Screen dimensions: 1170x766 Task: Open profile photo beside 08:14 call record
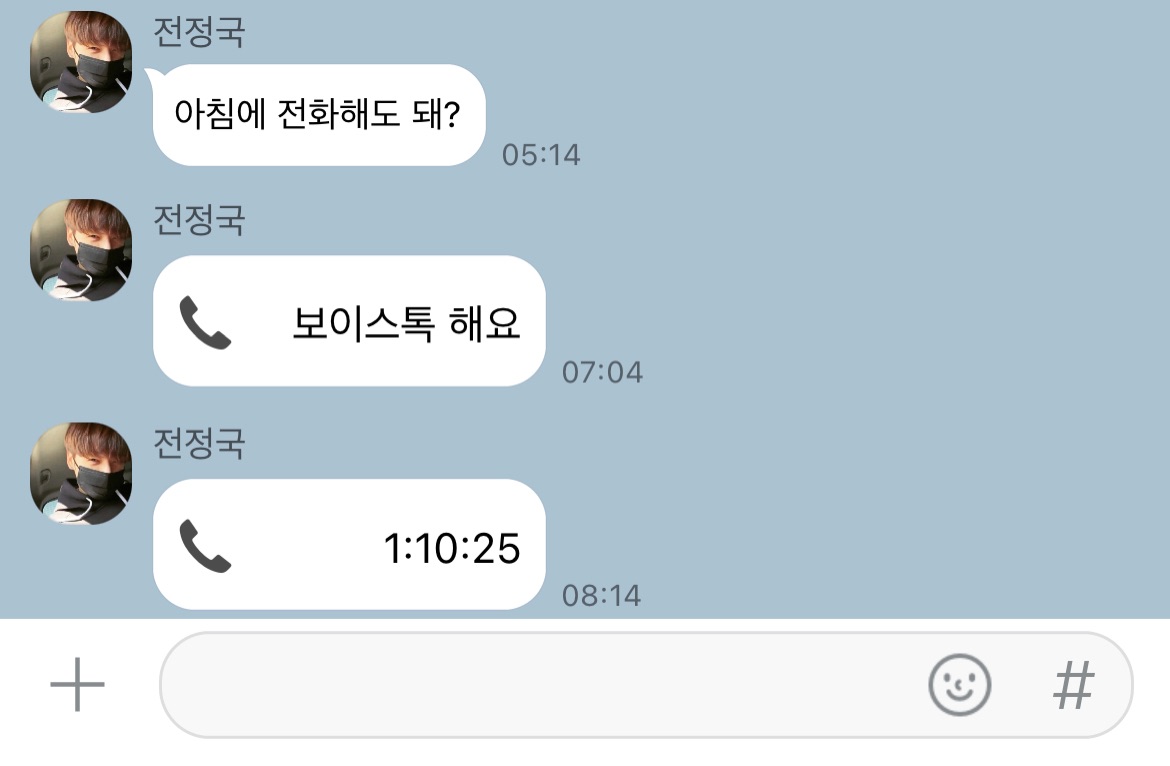[x=81, y=474]
